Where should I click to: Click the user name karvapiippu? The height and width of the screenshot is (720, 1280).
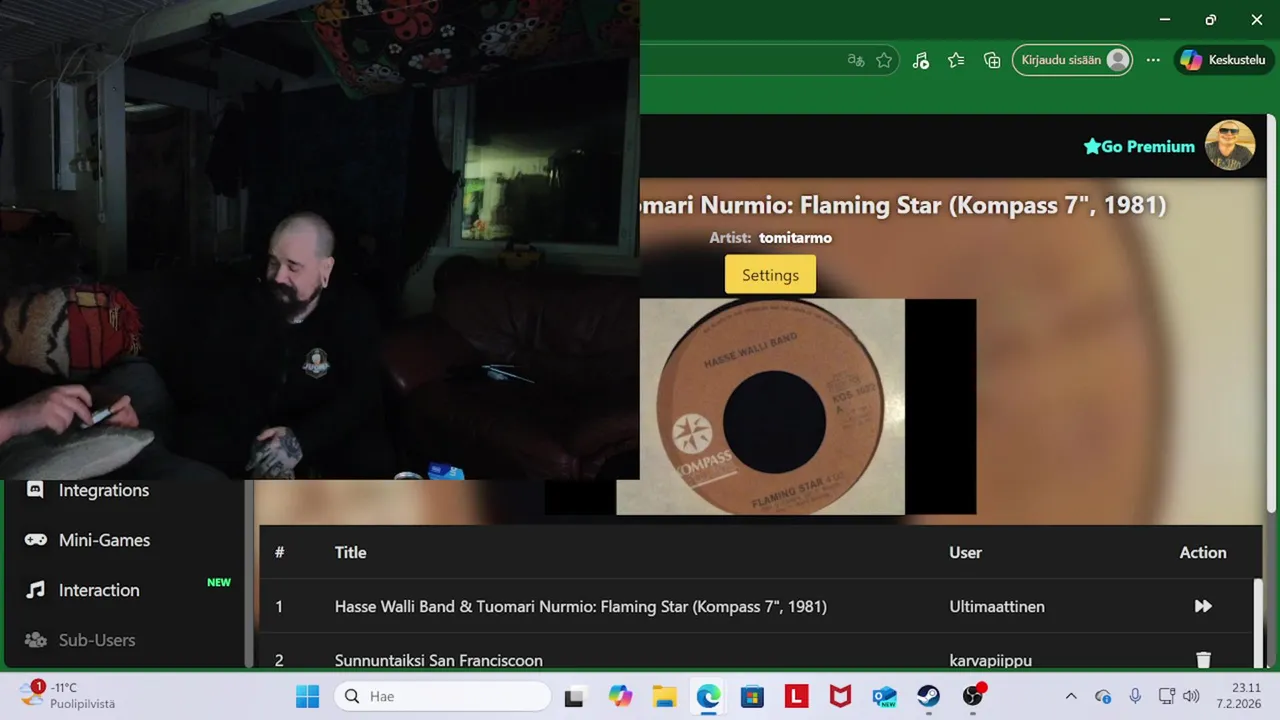[x=991, y=660]
